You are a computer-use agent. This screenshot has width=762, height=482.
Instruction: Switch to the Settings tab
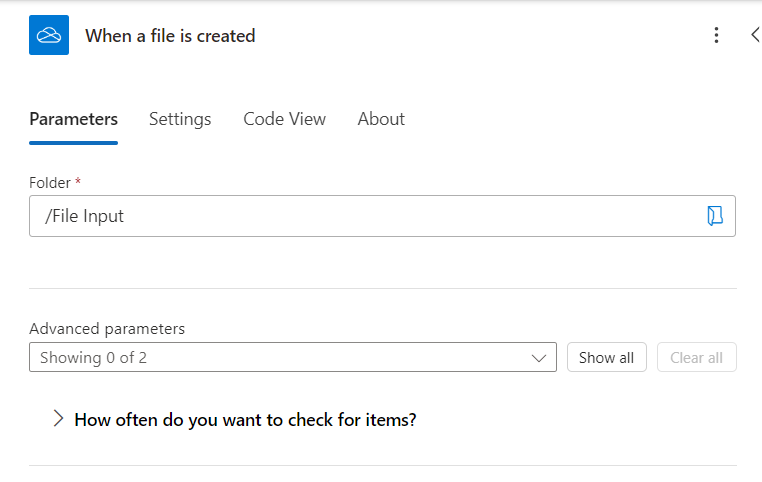click(x=180, y=119)
